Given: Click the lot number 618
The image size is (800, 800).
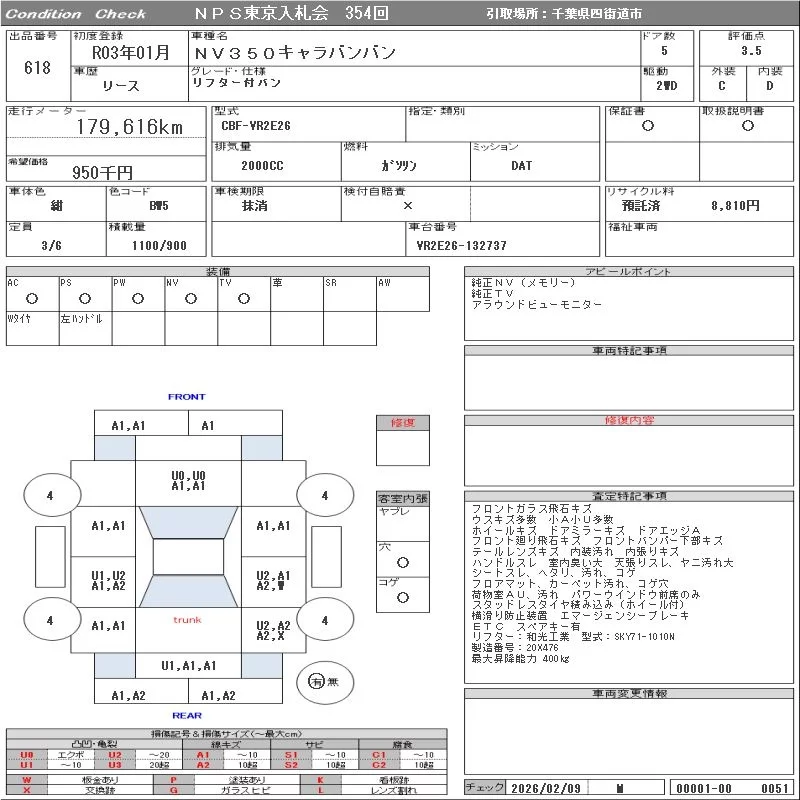Looking at the screenshot, I should (x=37, y=67).
